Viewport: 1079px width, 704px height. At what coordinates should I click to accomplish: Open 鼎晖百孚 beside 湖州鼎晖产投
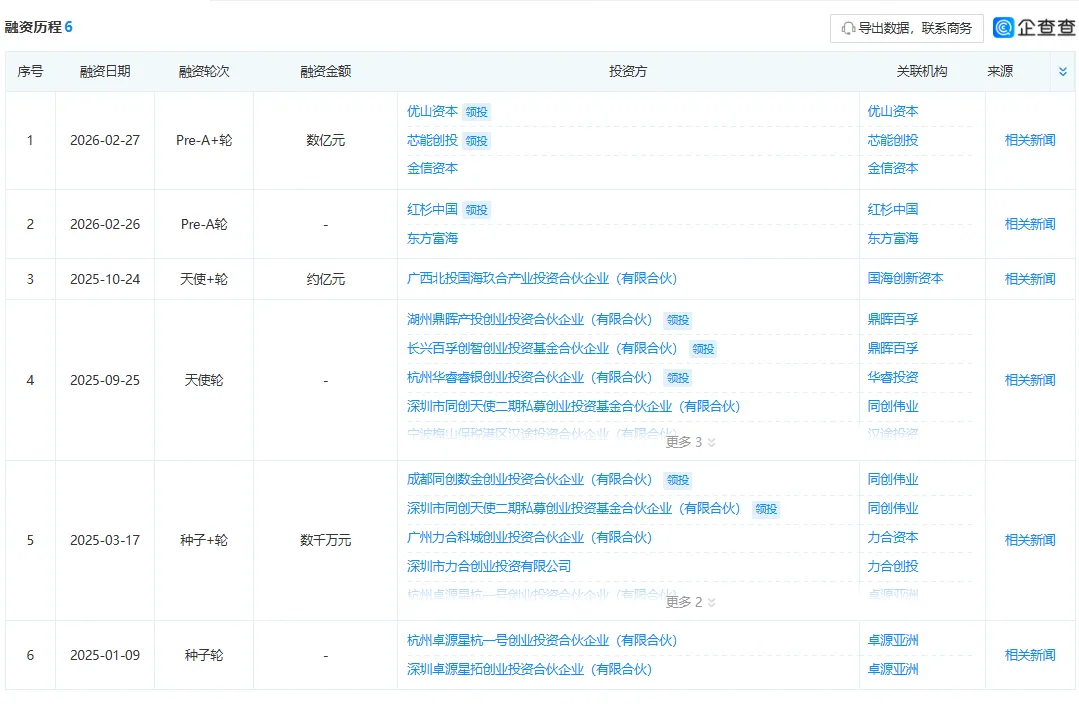pos(893,319)
